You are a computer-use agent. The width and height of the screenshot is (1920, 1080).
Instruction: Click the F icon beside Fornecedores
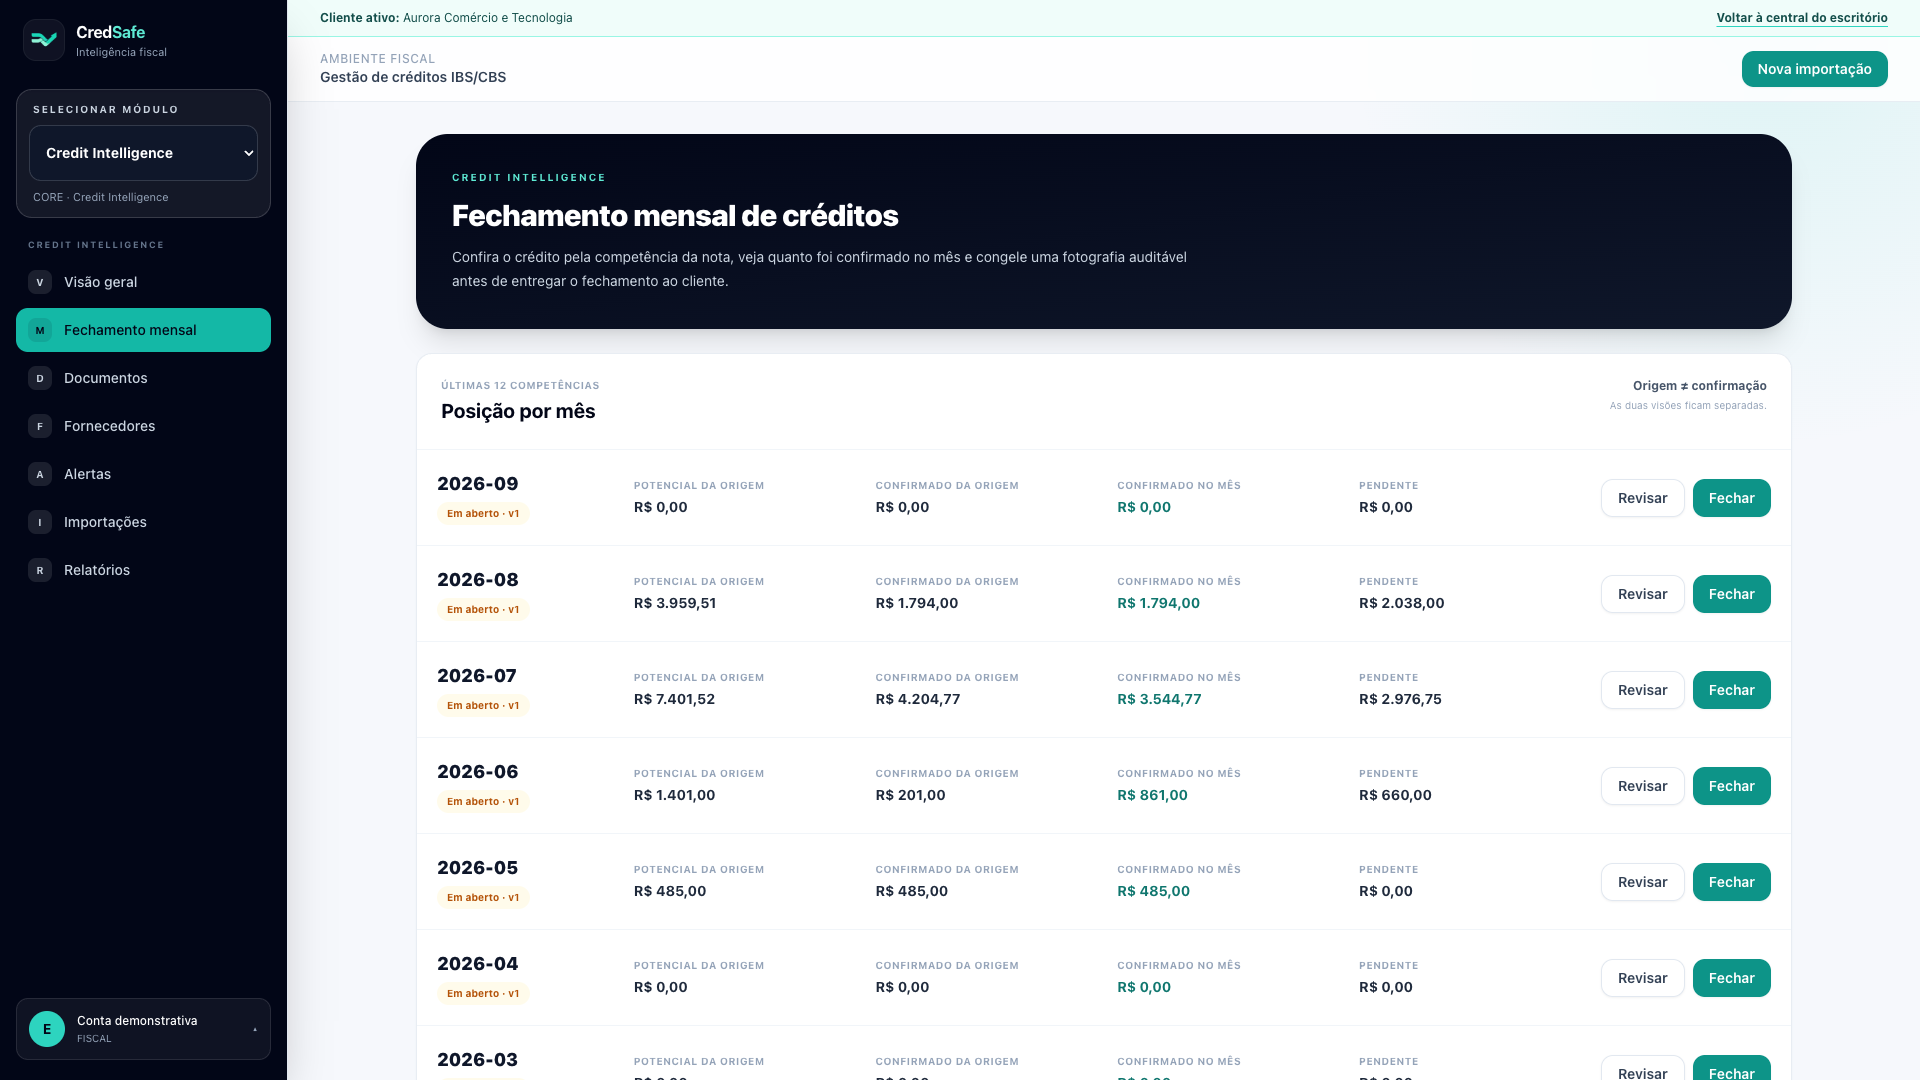pyautogui.click(x=40, y=426)
